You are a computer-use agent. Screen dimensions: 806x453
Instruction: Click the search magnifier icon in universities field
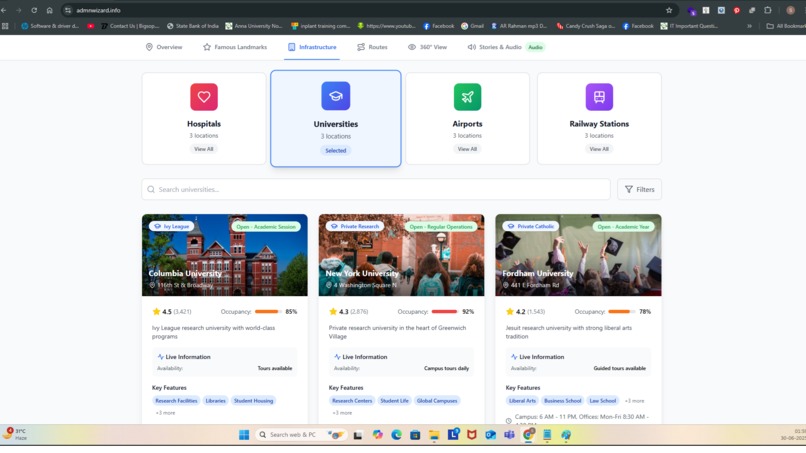click(151, 189)
